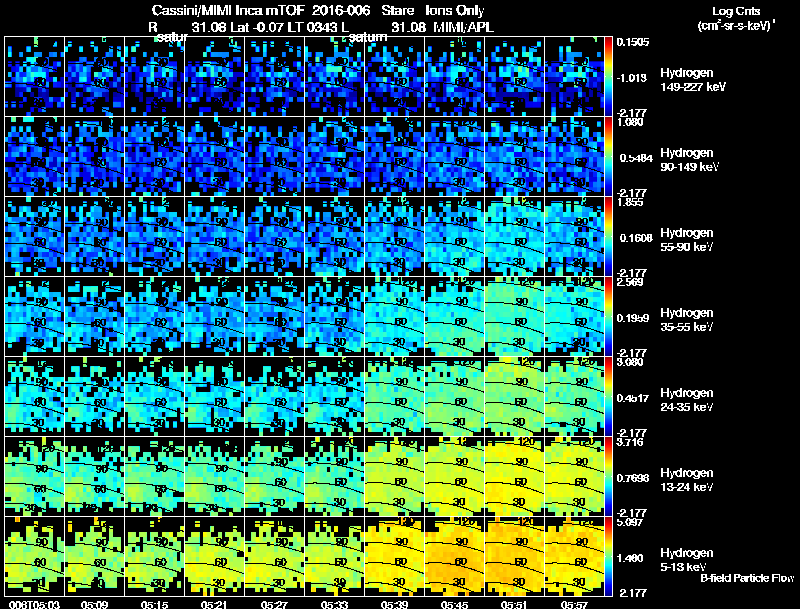Viewport: 800px width, 609px height.
Task: Click the '2016-006' date in the title
Action: 341,11
